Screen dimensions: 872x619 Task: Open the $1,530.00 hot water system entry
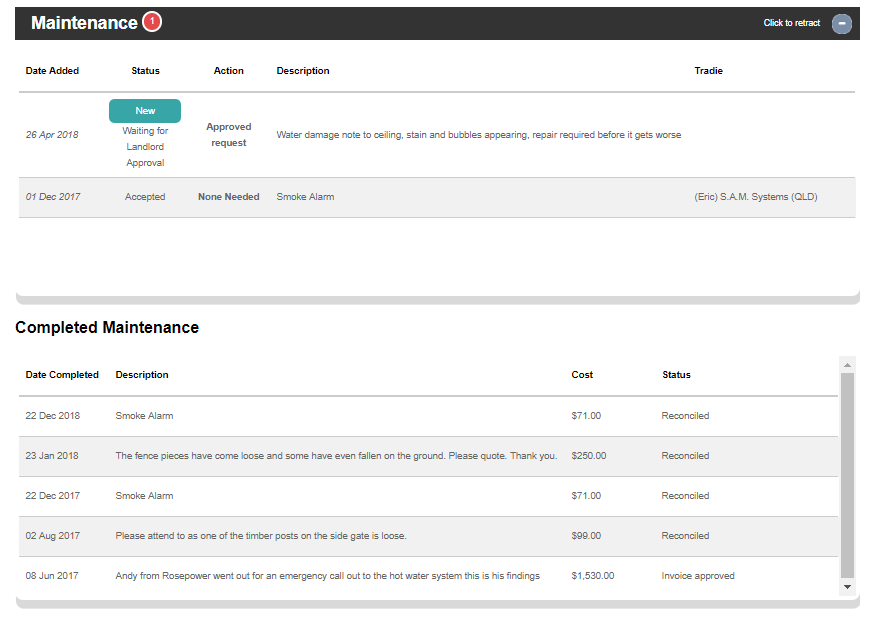click(428, 576)
